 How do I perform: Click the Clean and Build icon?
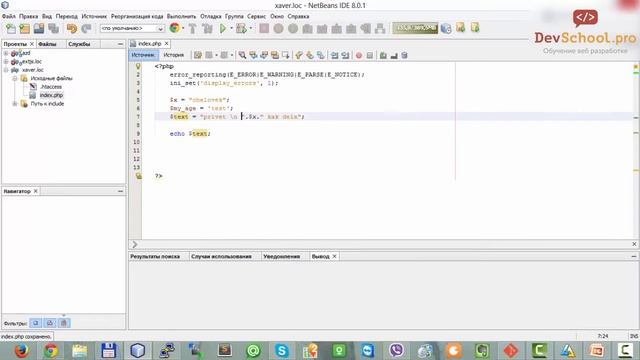point(207,29)
